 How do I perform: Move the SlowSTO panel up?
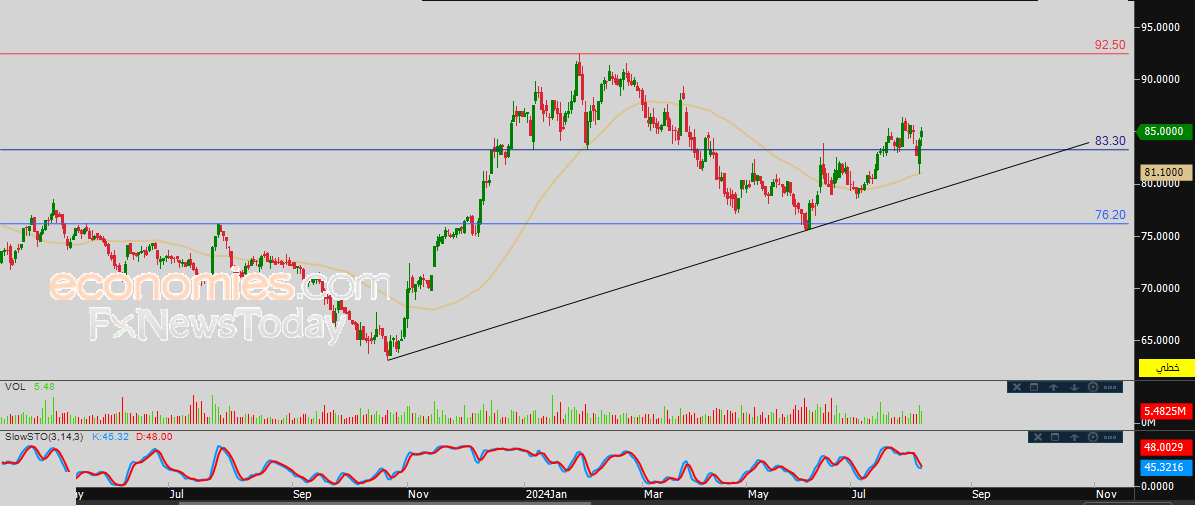click(x=1075, y=437)
